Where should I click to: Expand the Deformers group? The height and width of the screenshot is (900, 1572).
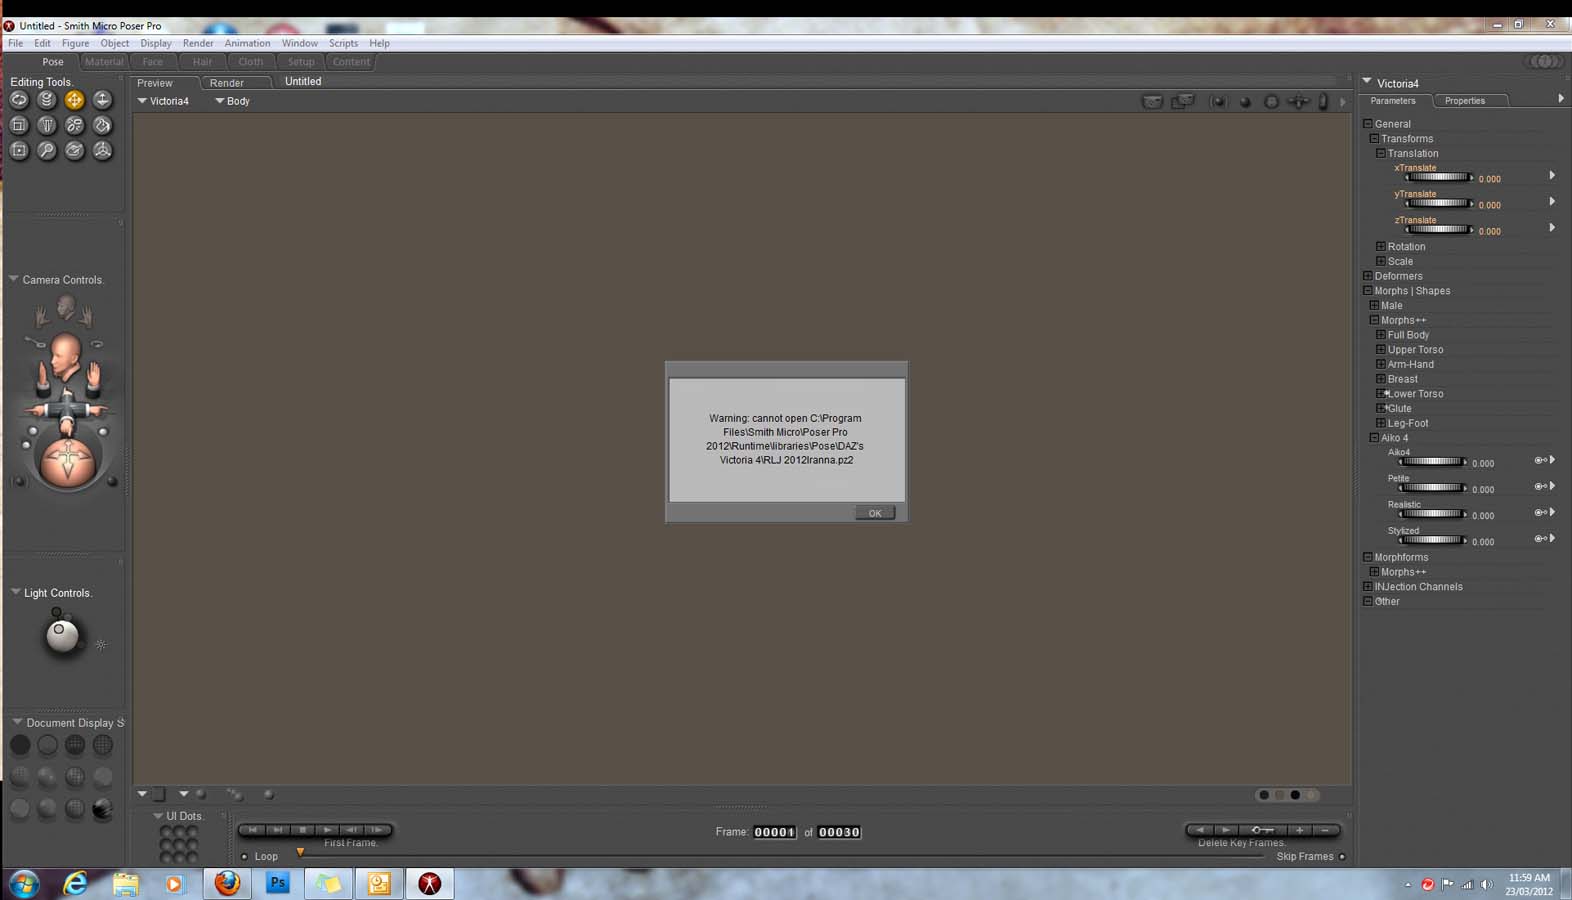(x=1368, y=276)
